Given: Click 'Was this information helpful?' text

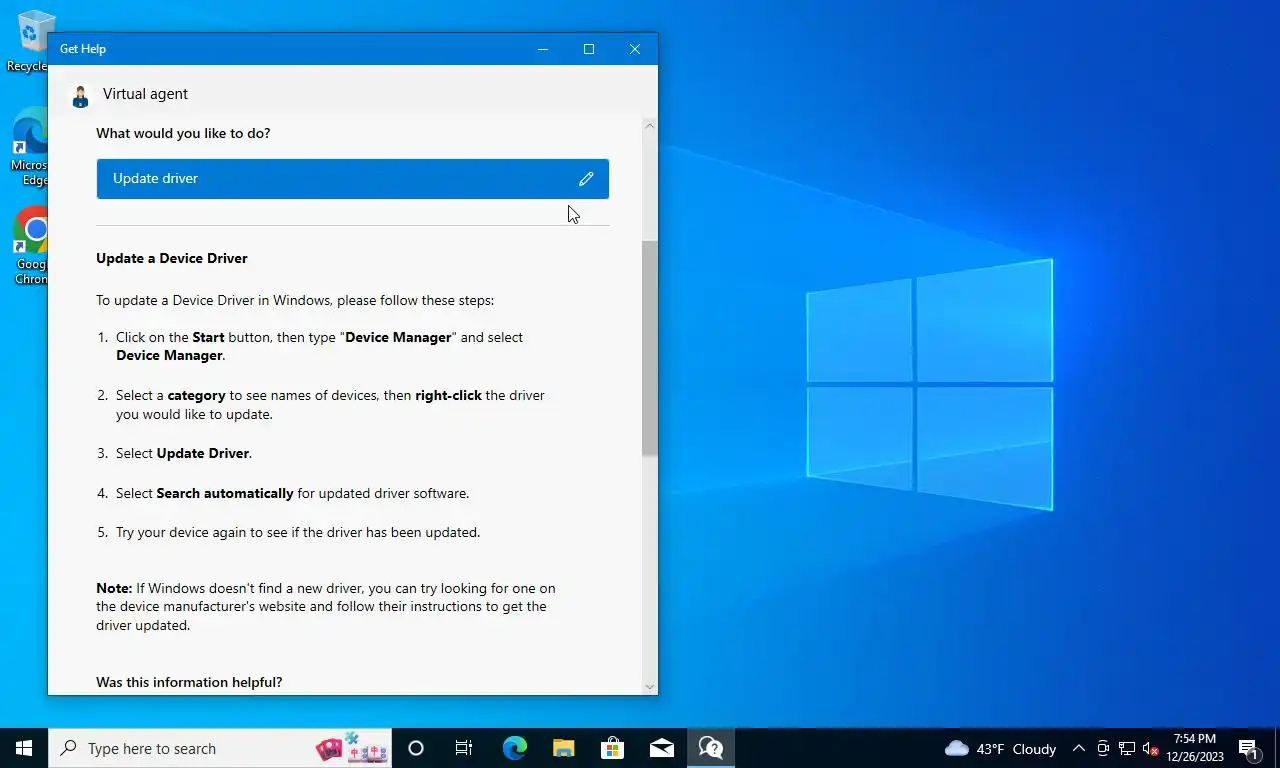Looking at the screenshot, I should [189, 682].
